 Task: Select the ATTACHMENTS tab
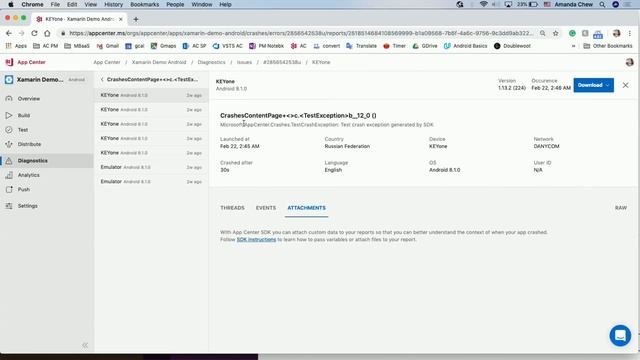click(307, 208)
